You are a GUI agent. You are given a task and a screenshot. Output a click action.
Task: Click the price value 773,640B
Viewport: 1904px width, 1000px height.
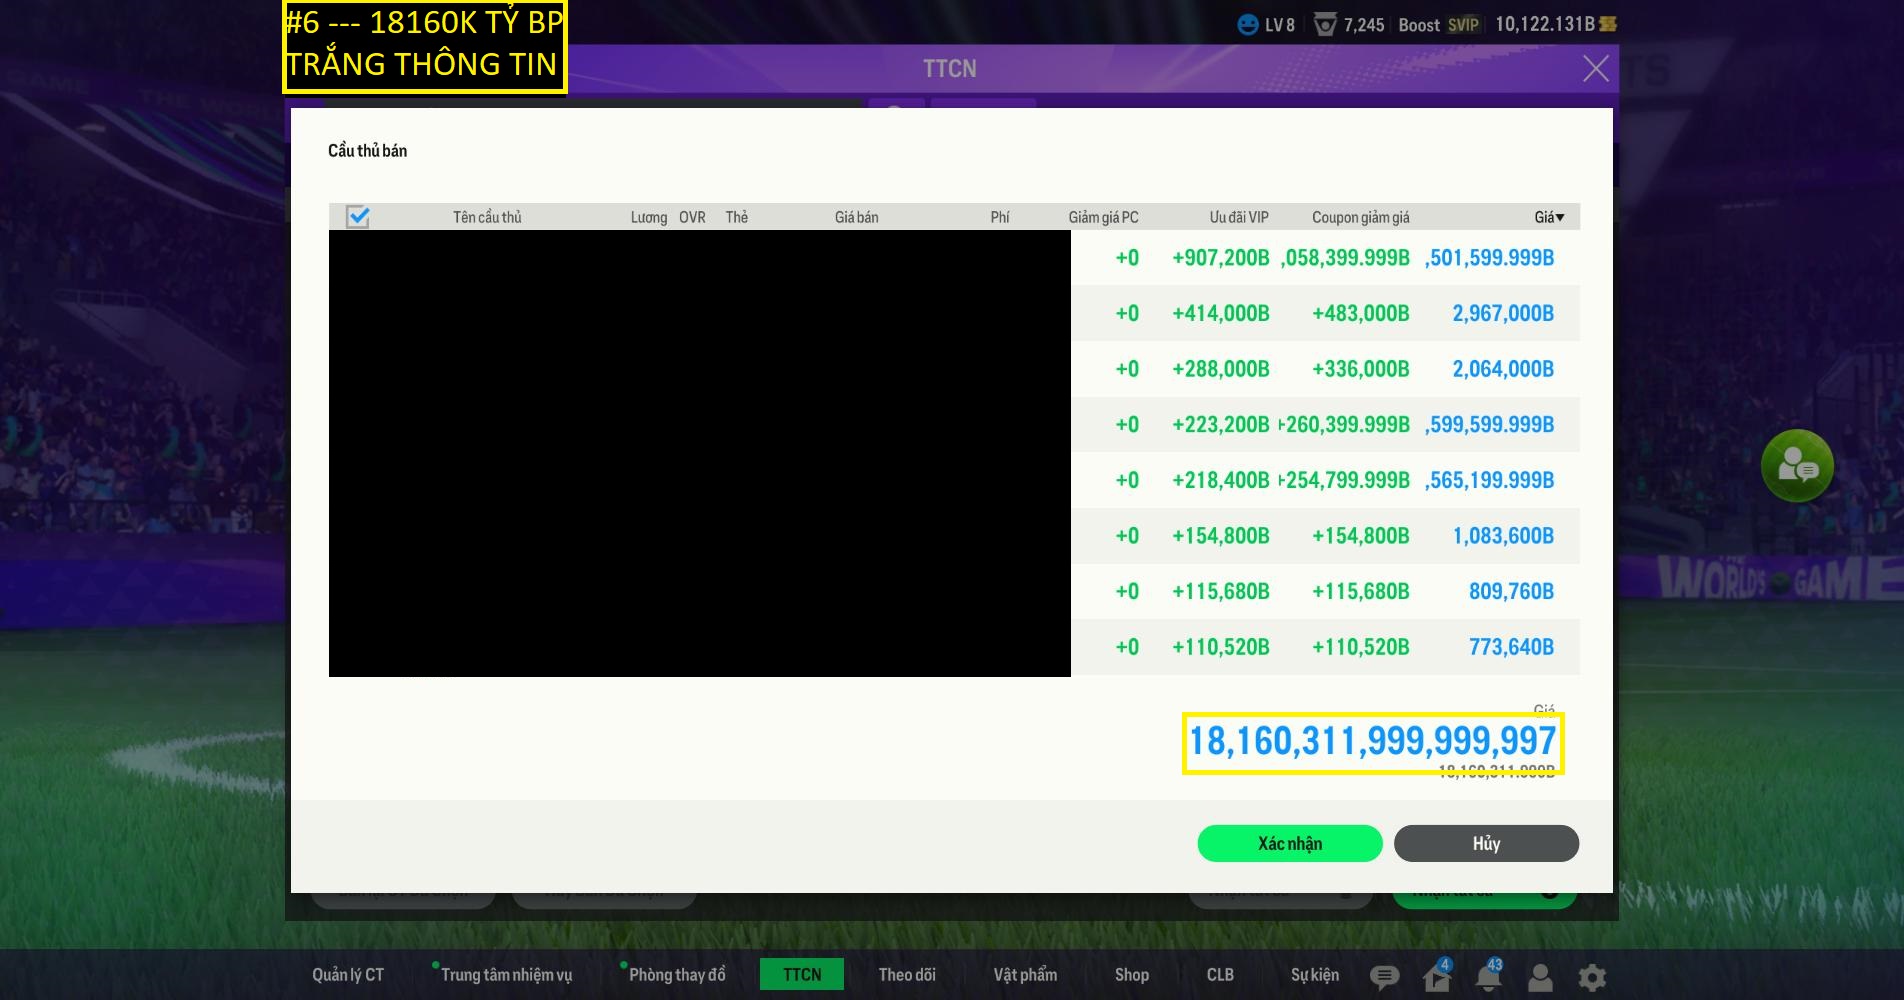tap(1511, 647)
